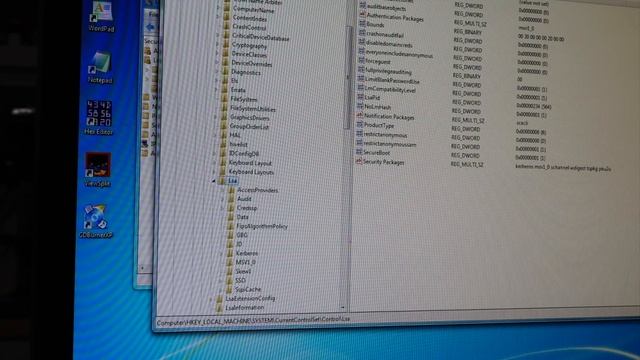Click the registry path in status bar
The width and height of the screenshot is (640, 360).
(x=253, y=321)
